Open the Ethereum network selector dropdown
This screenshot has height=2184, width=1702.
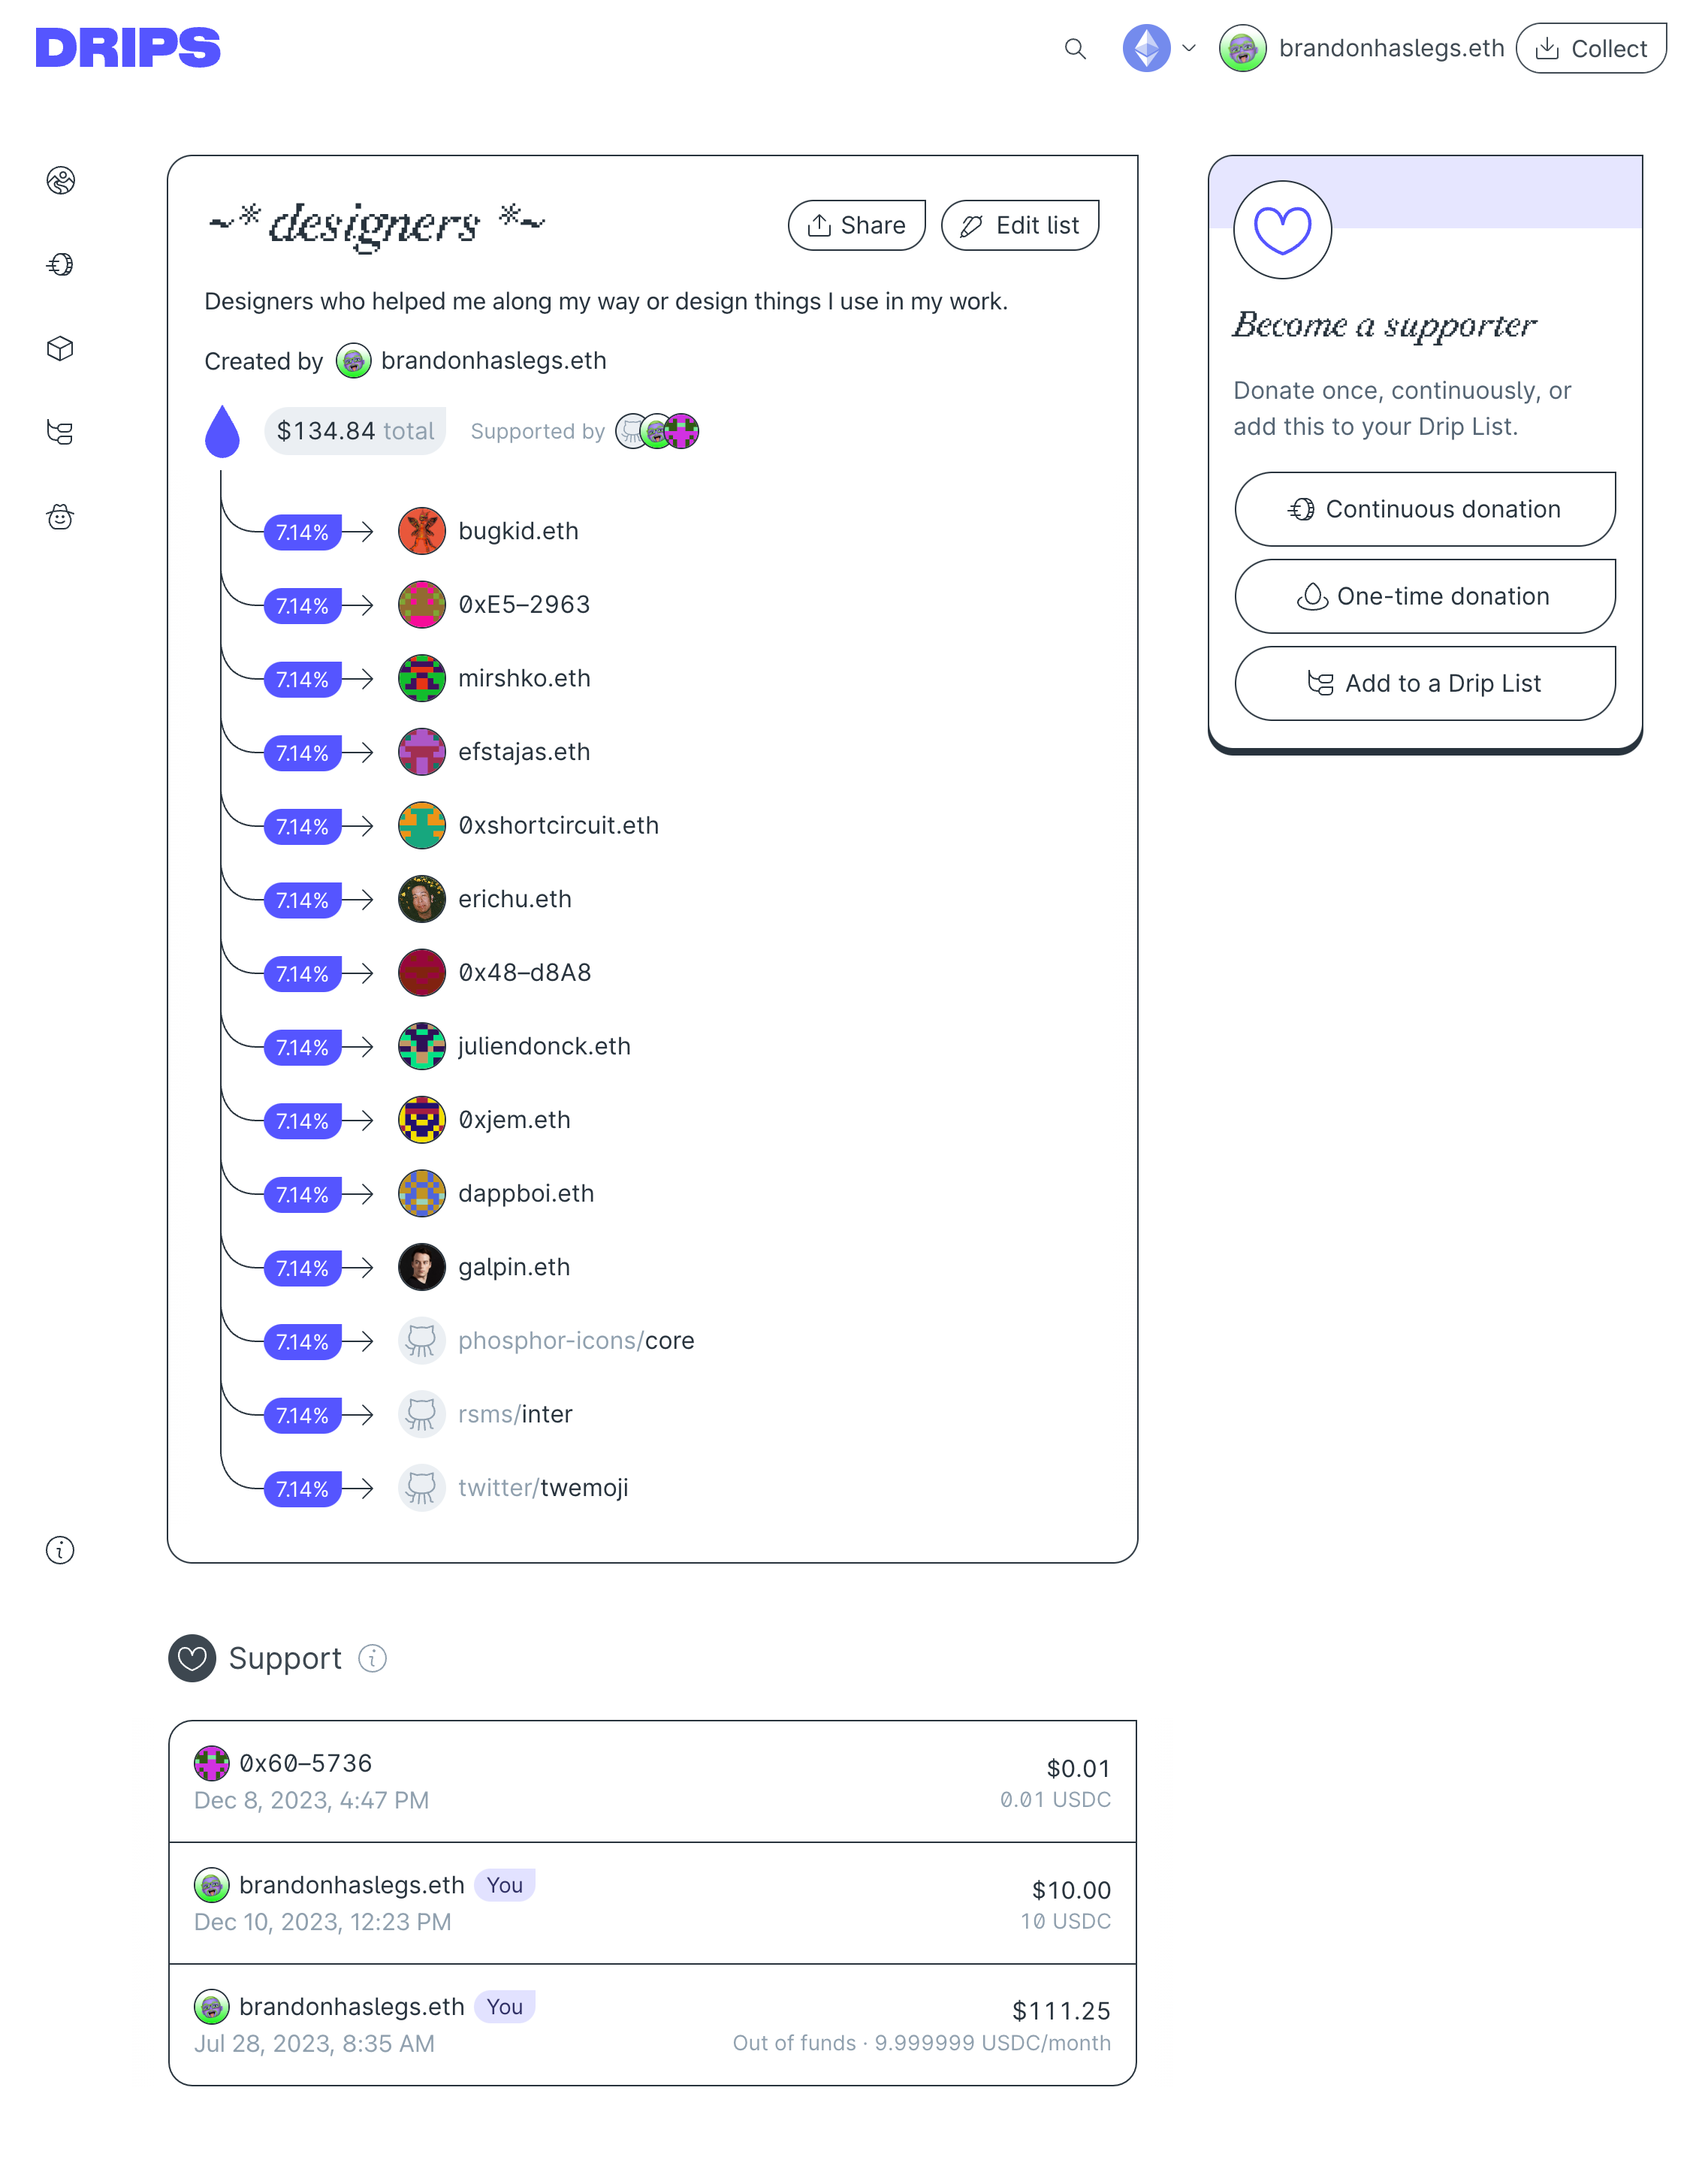coord(1160,48)
